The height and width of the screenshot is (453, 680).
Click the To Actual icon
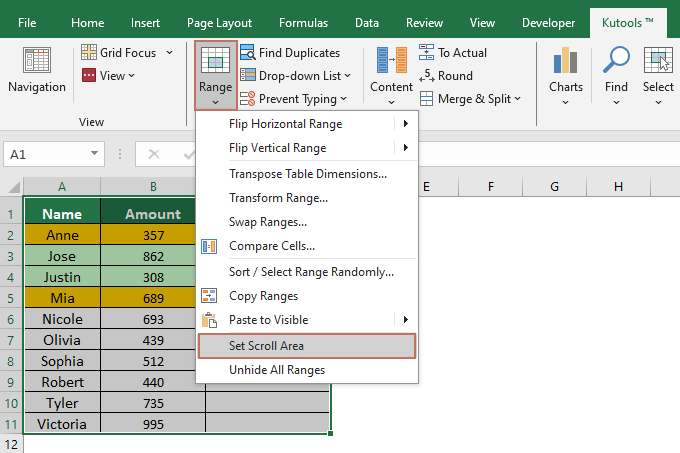tap(427, 52)
